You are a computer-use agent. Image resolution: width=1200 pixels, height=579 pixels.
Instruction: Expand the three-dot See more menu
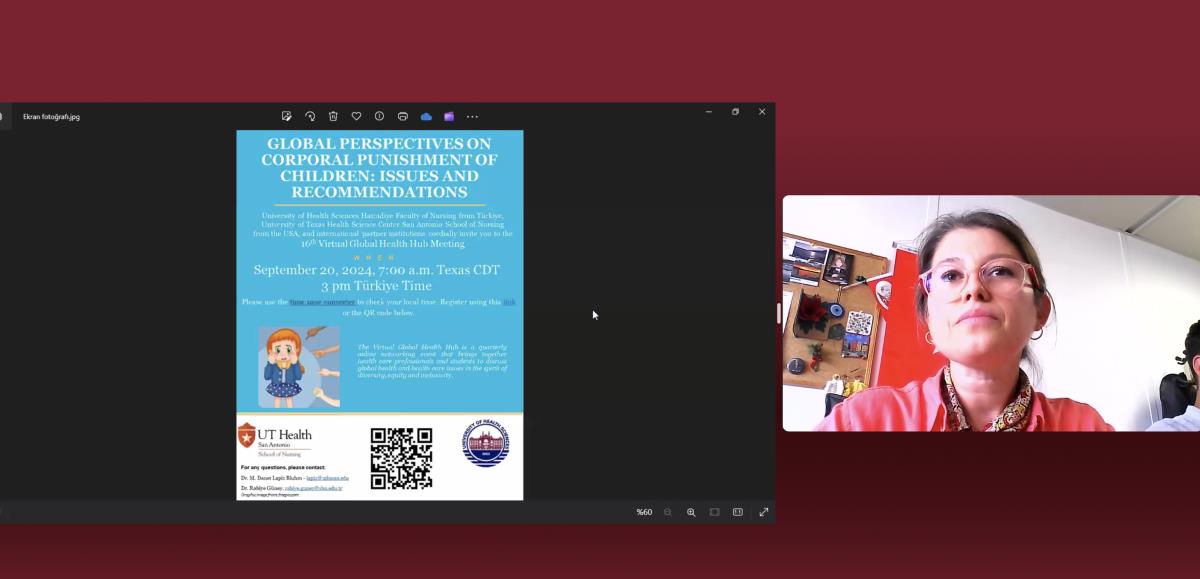point(473,116)
